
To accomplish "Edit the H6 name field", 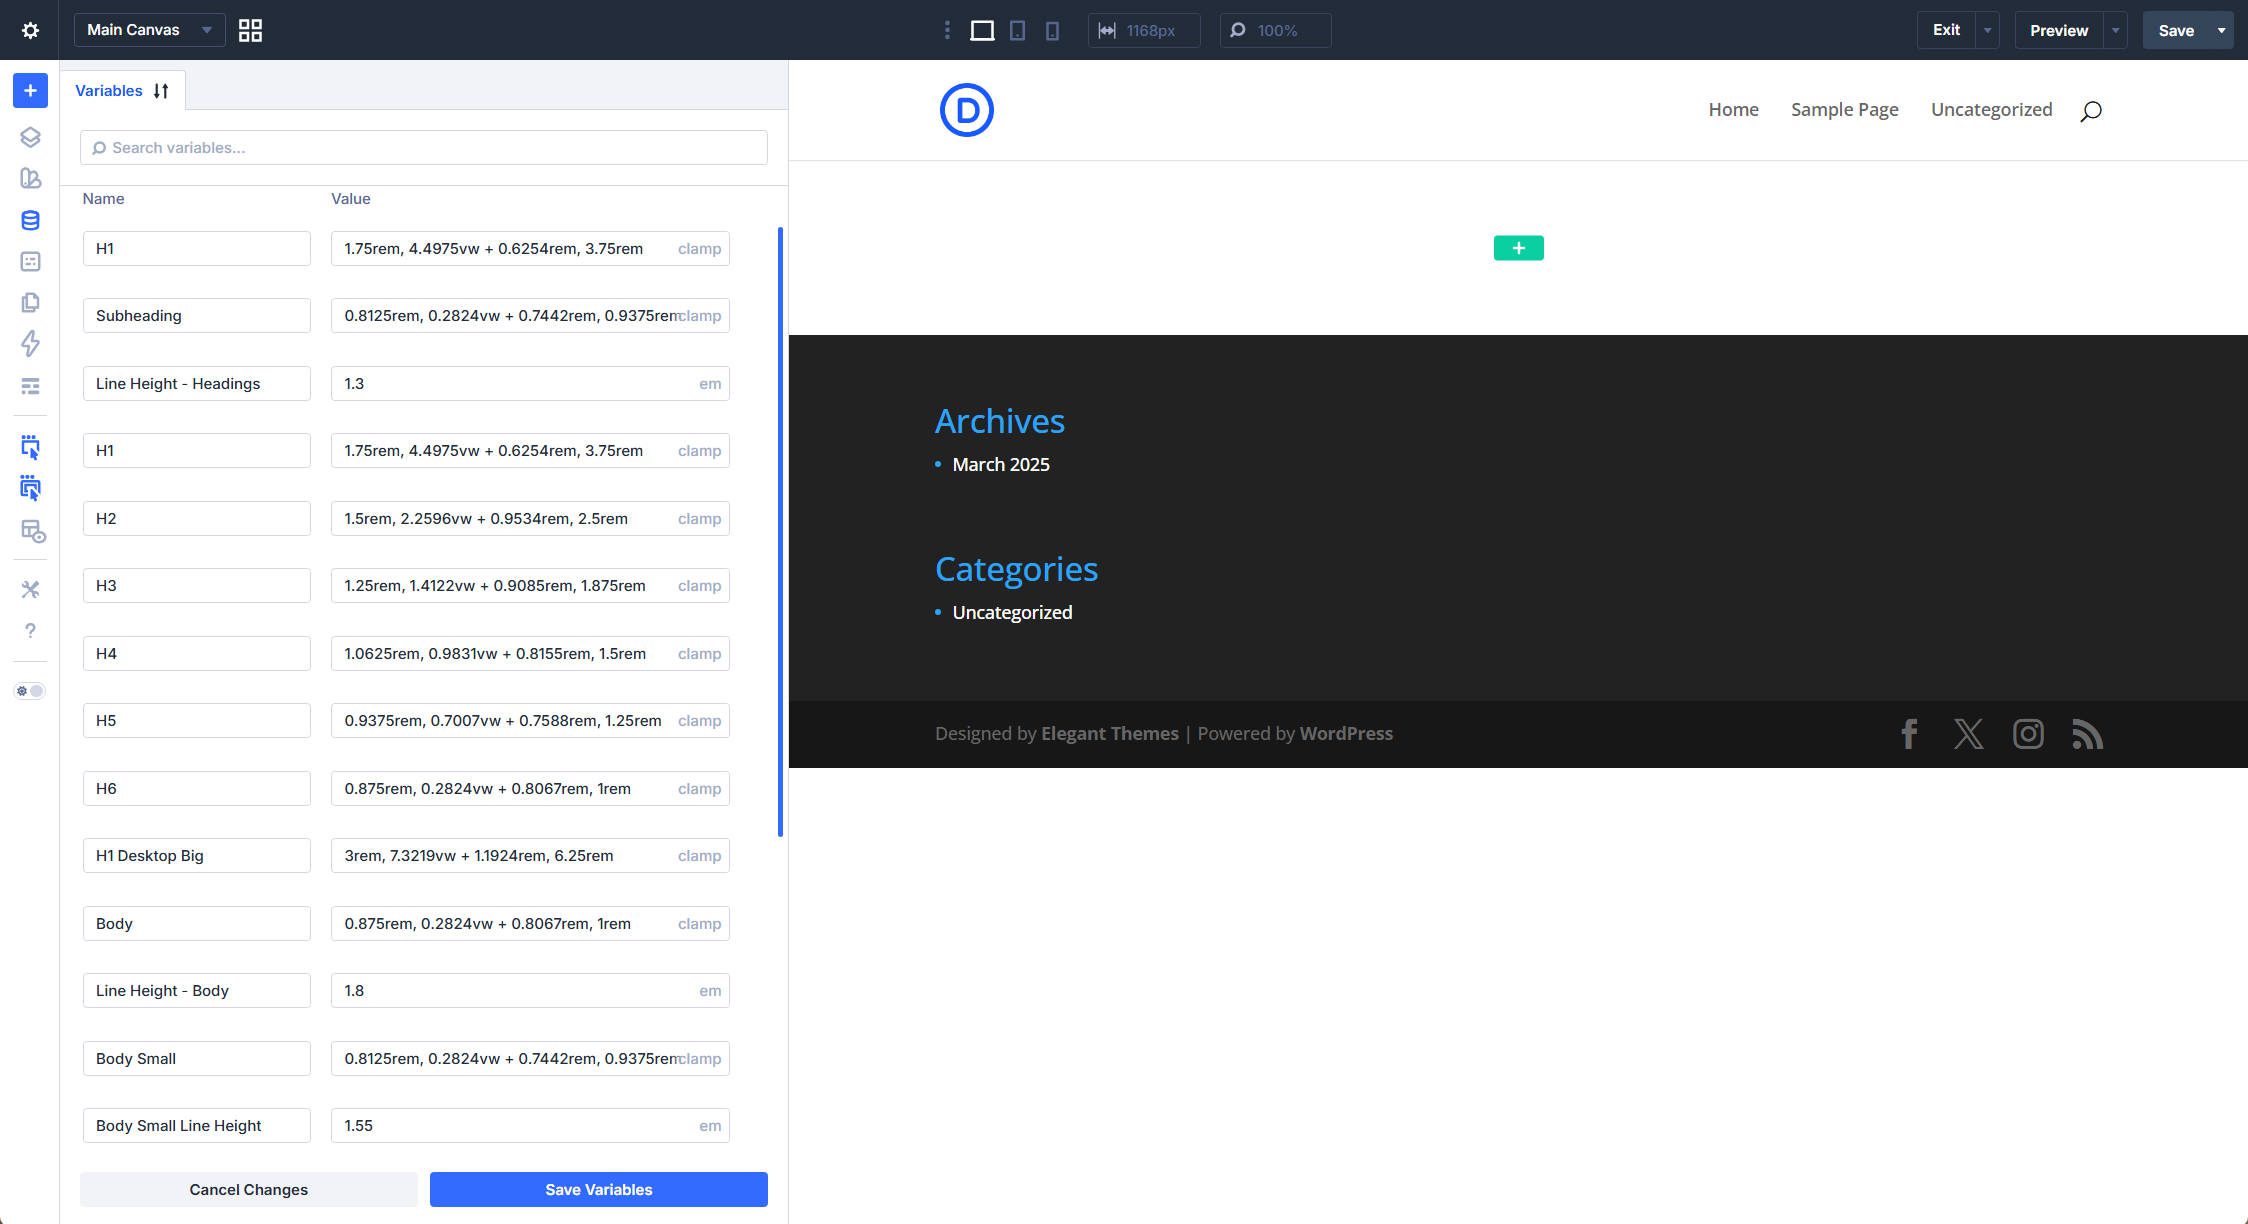I will 197,789.
